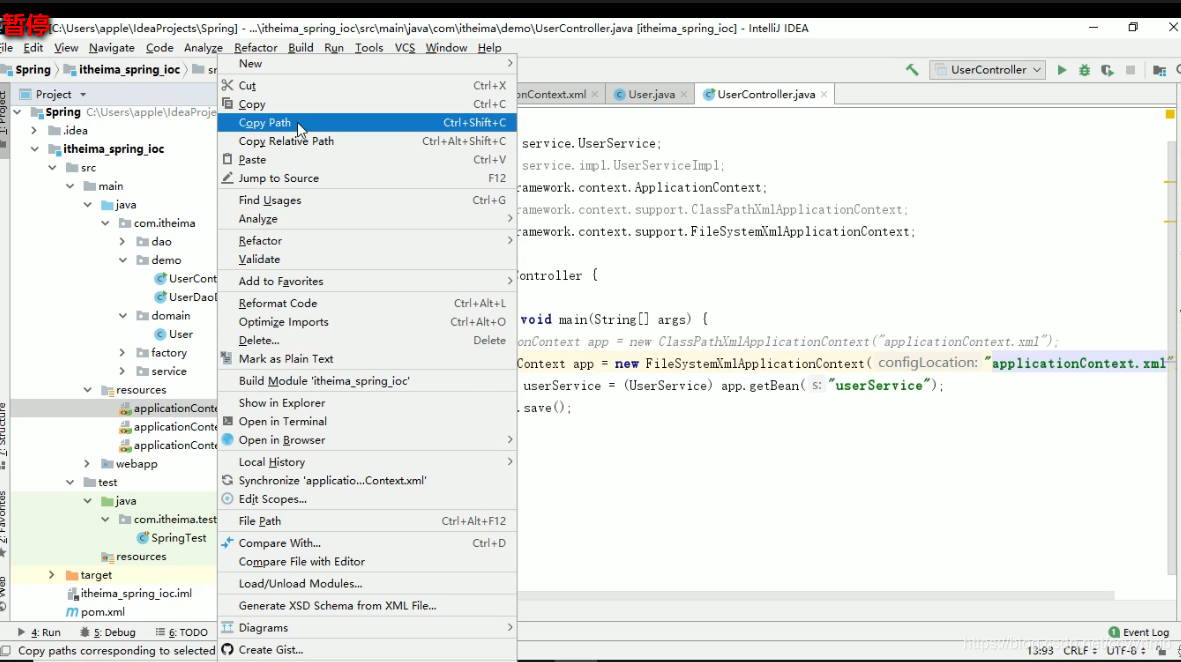Expand the dao package node
Image resolution: width=1181 pixels, height=662 pixels.
click(123, 242)
